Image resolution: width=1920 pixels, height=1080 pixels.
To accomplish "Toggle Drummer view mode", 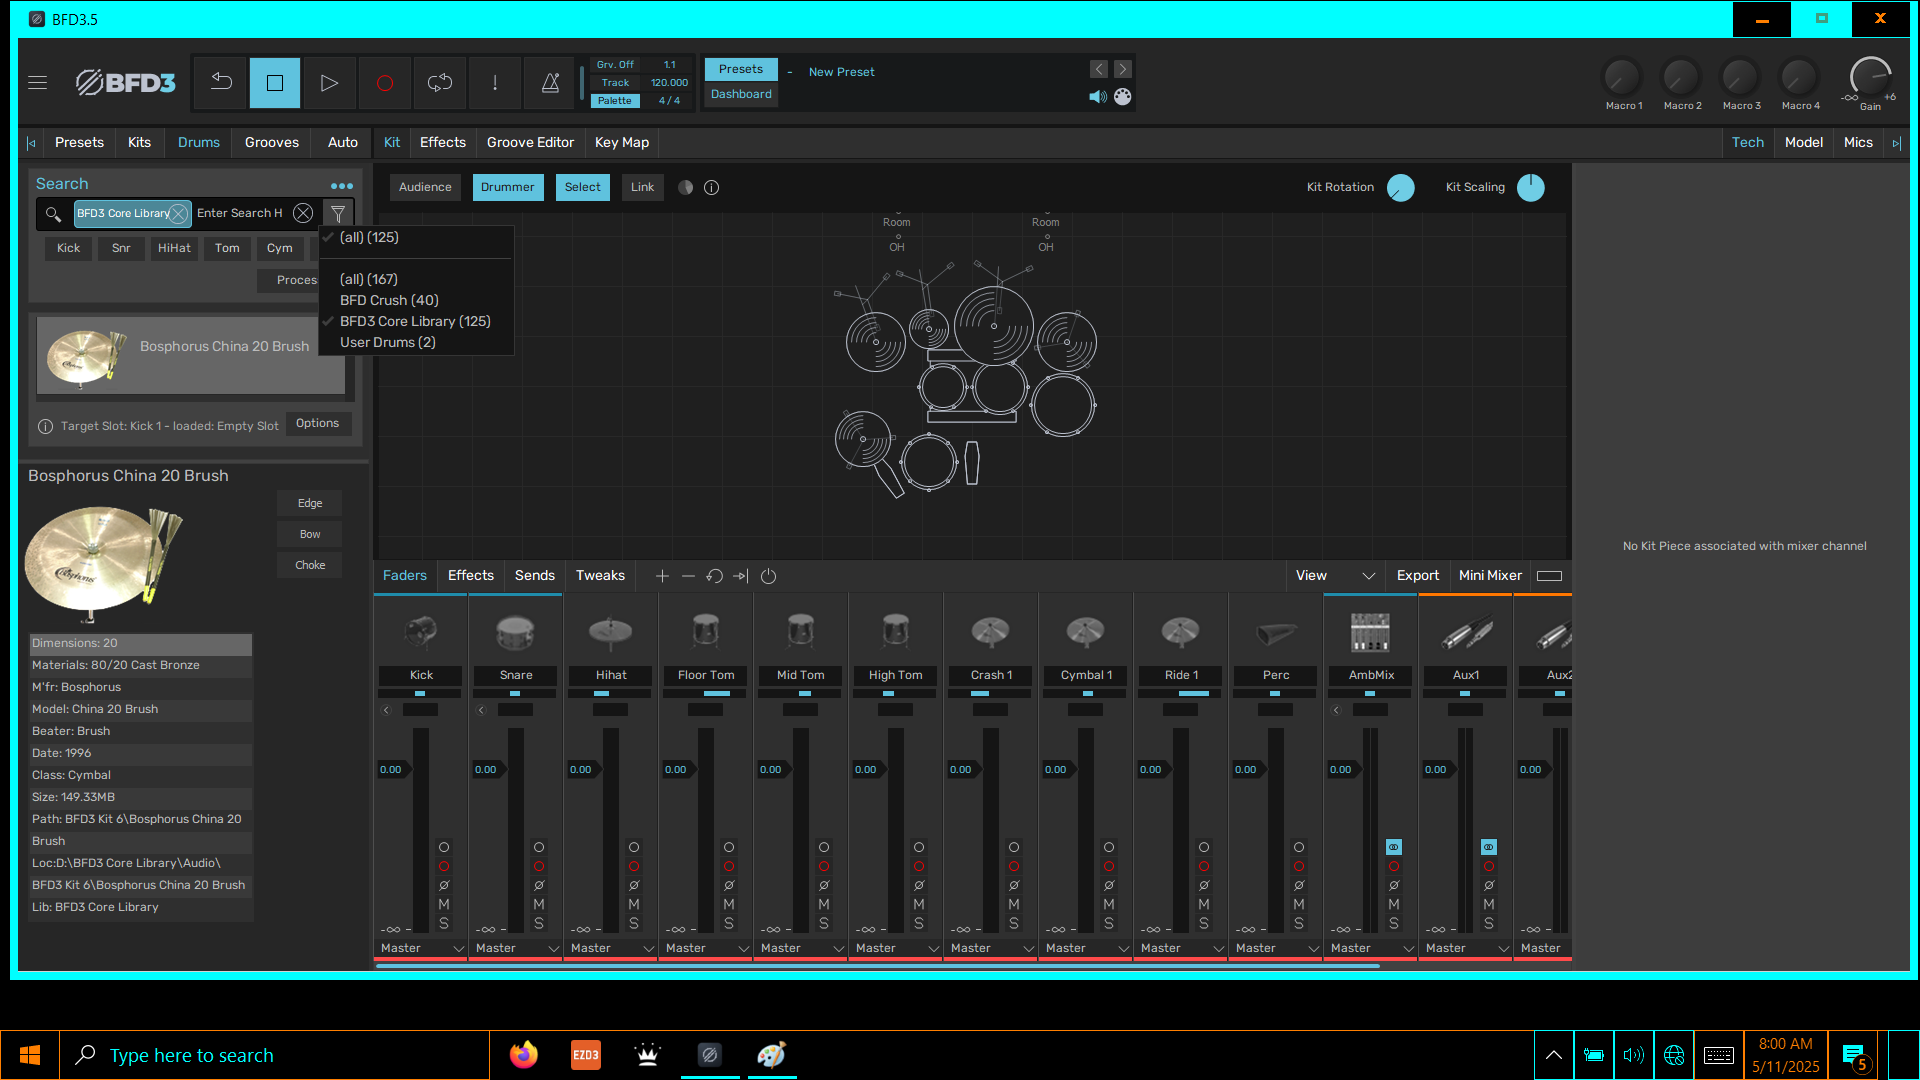I will click(508, 187).
